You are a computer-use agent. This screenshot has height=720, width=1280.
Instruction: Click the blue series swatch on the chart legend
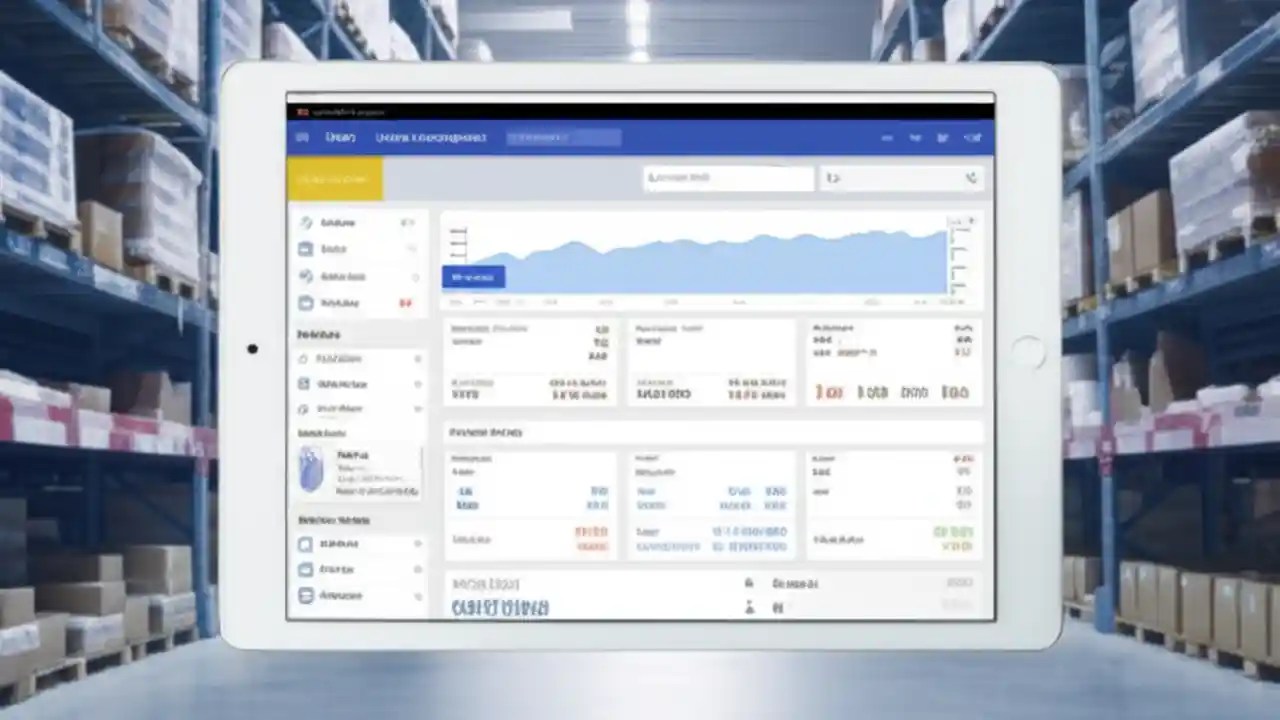point(472,277)
